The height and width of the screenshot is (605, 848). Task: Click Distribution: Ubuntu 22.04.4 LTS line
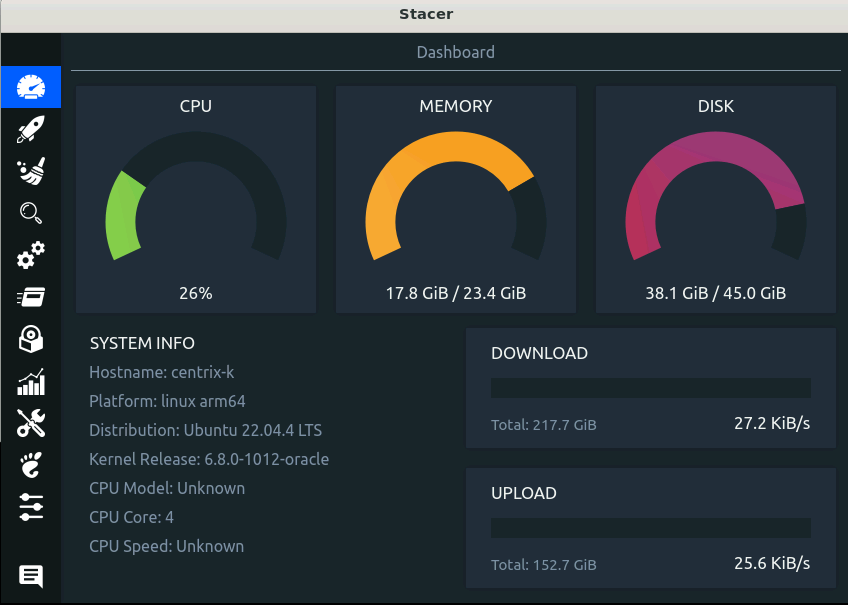point(206,430)
